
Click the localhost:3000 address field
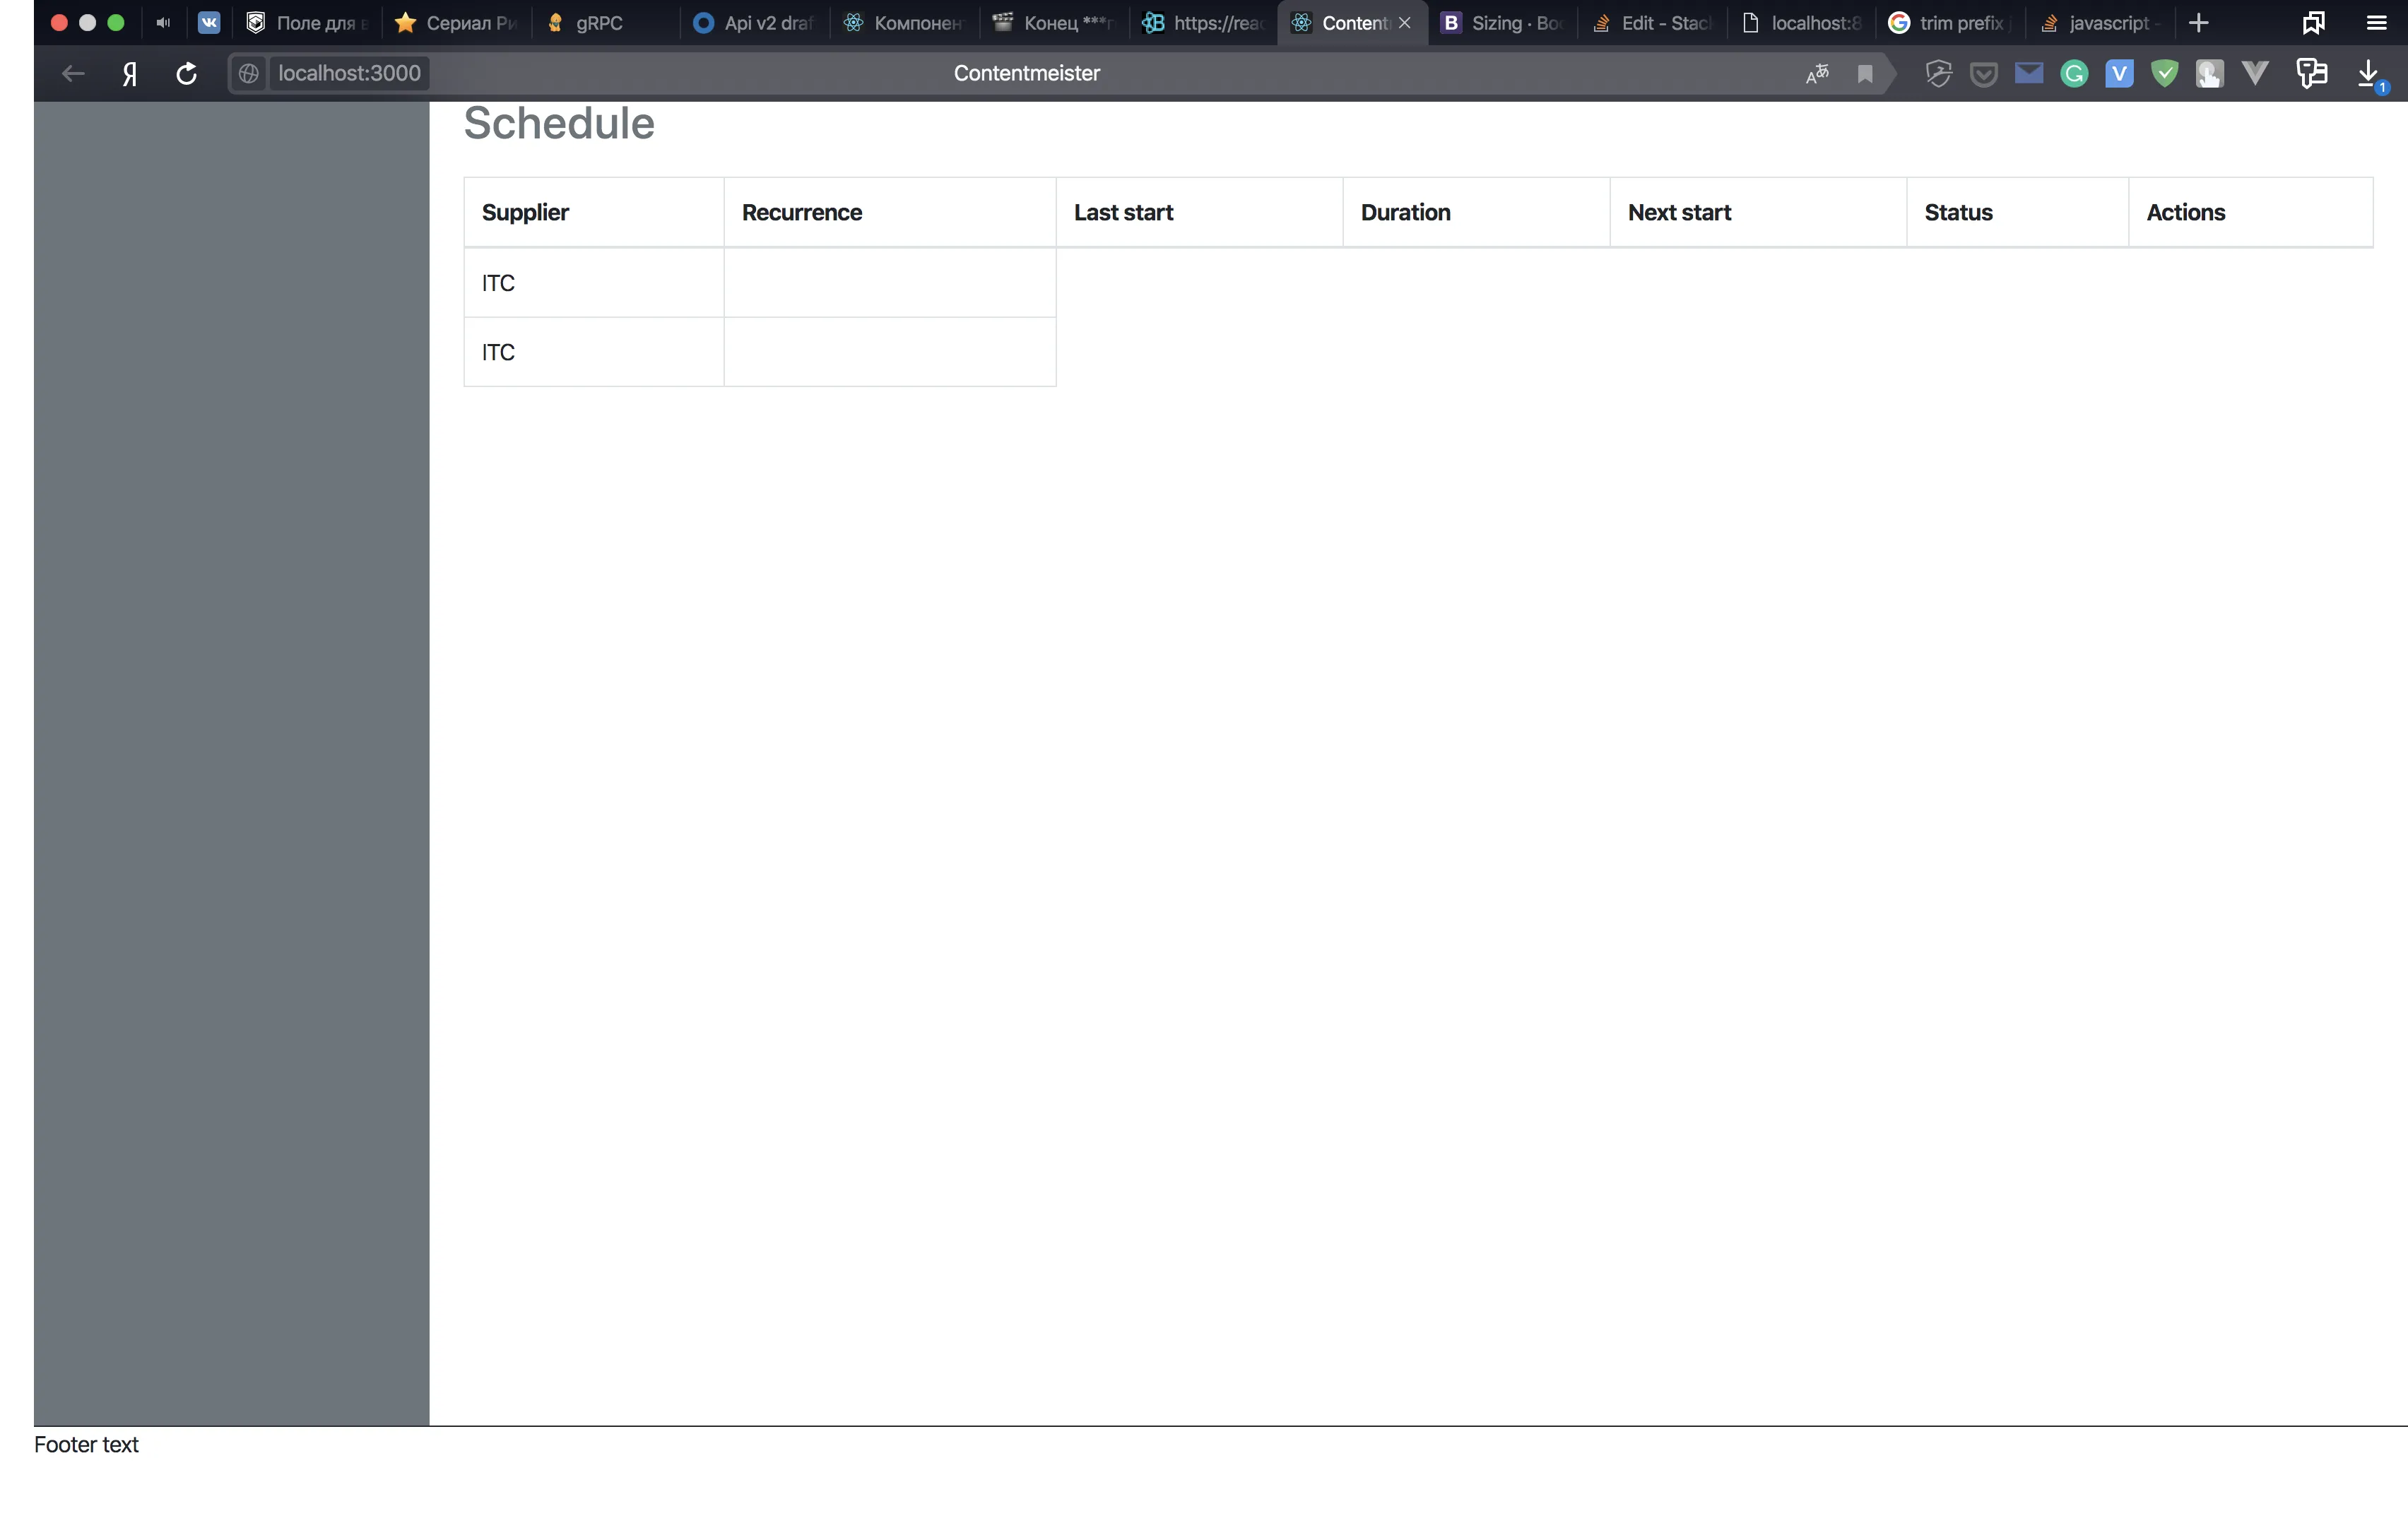349,74
